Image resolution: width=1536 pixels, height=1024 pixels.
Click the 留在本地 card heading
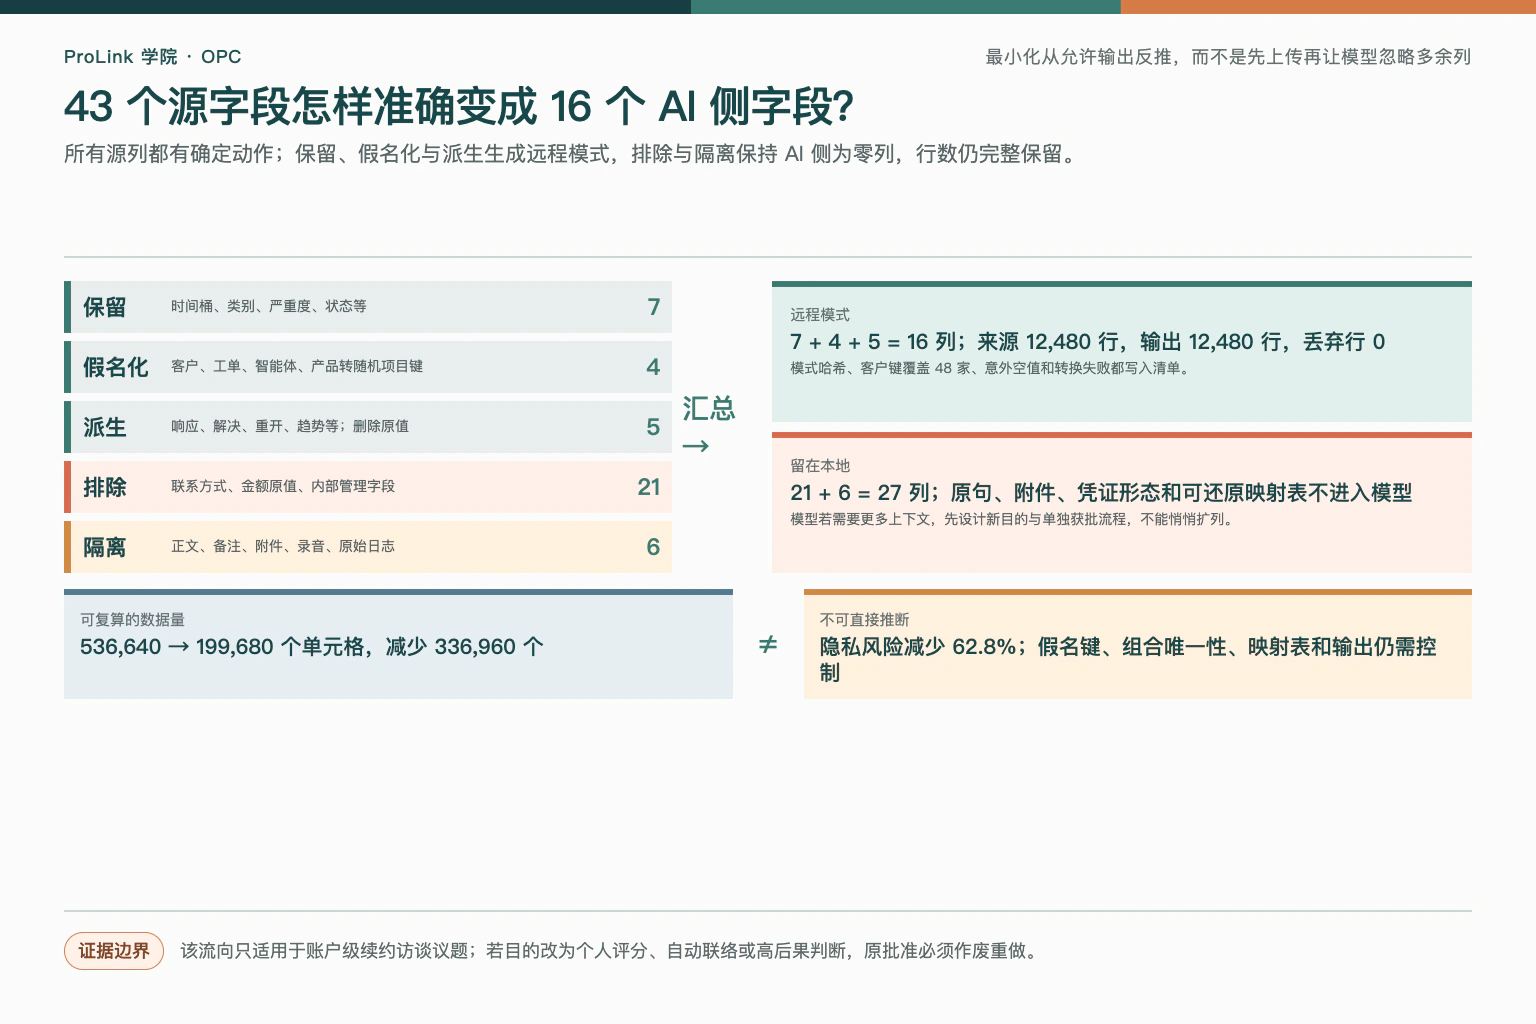820,466
